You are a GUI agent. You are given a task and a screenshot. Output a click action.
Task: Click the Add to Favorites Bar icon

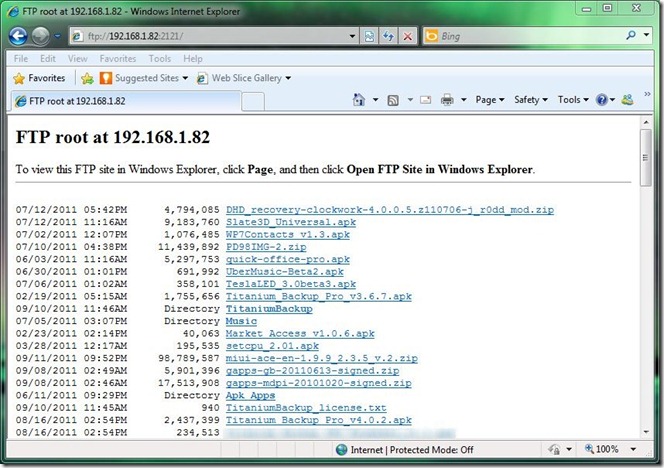(87, 78)
